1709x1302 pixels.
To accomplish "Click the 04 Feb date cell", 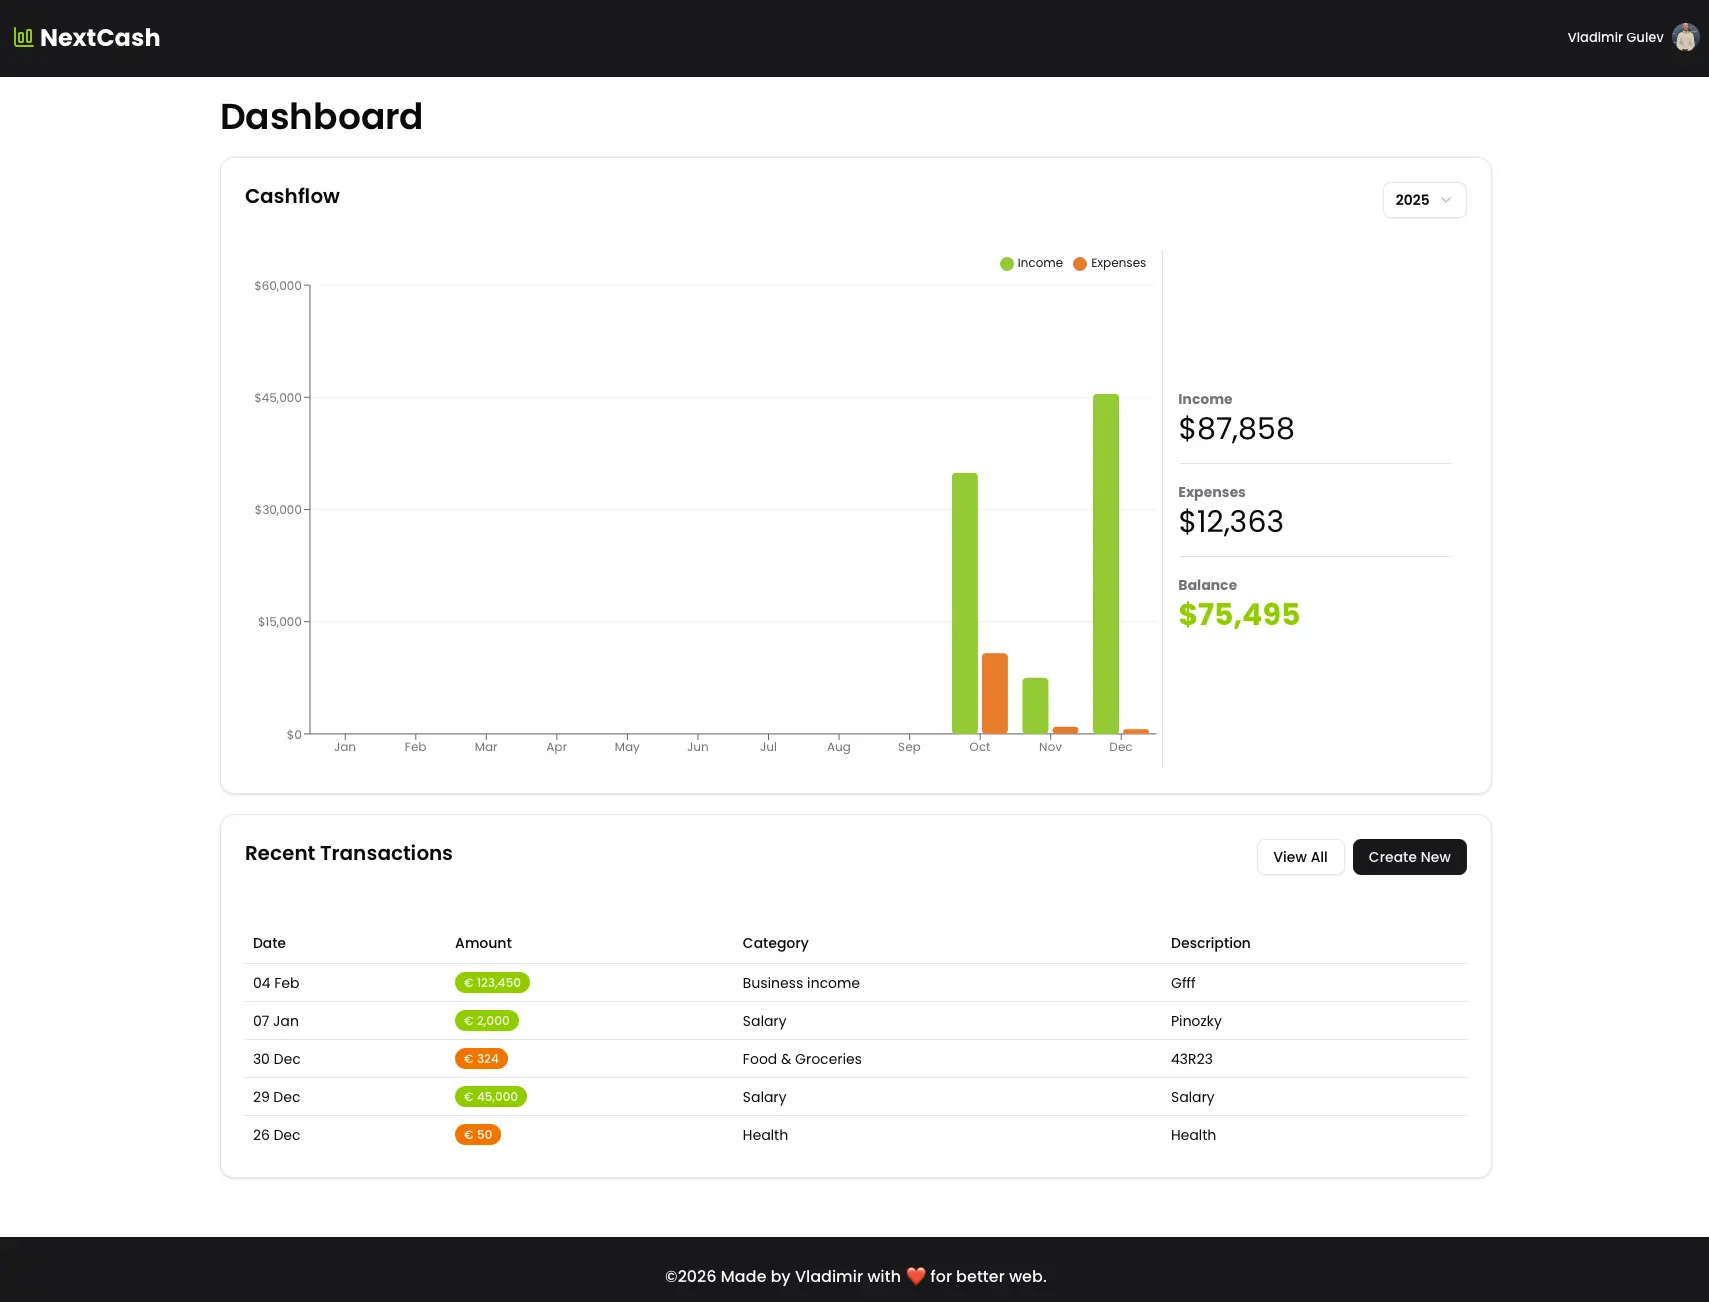I will (276, 983).
